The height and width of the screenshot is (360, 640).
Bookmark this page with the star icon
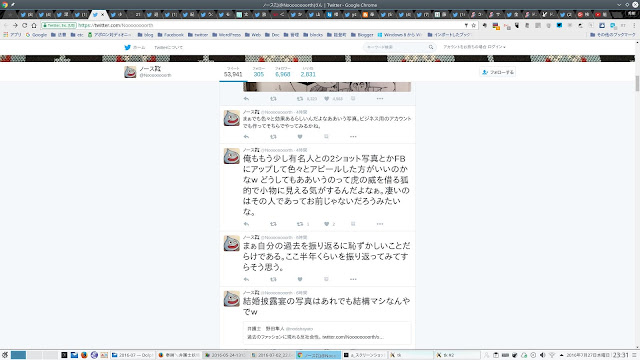coord(473,25)
